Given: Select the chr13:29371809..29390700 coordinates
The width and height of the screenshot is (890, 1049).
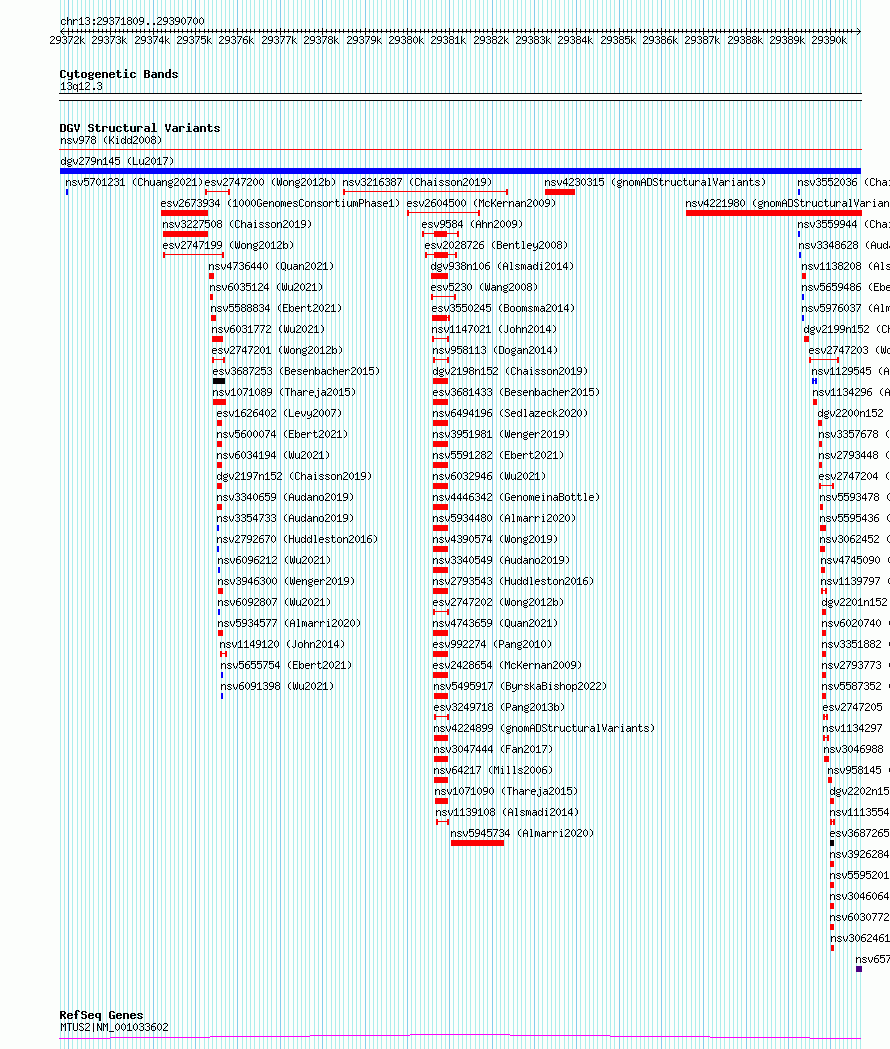Looking at the screenshot, I should click(132, 21).
